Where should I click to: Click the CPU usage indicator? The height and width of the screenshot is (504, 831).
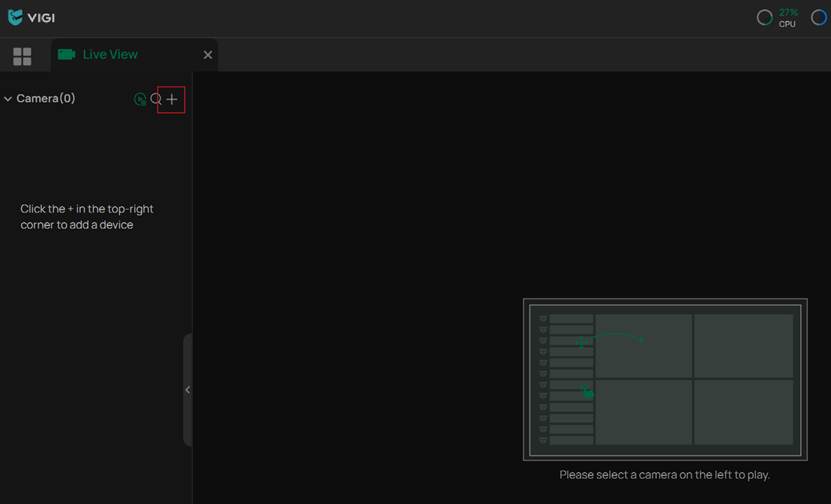pos(777,18)
